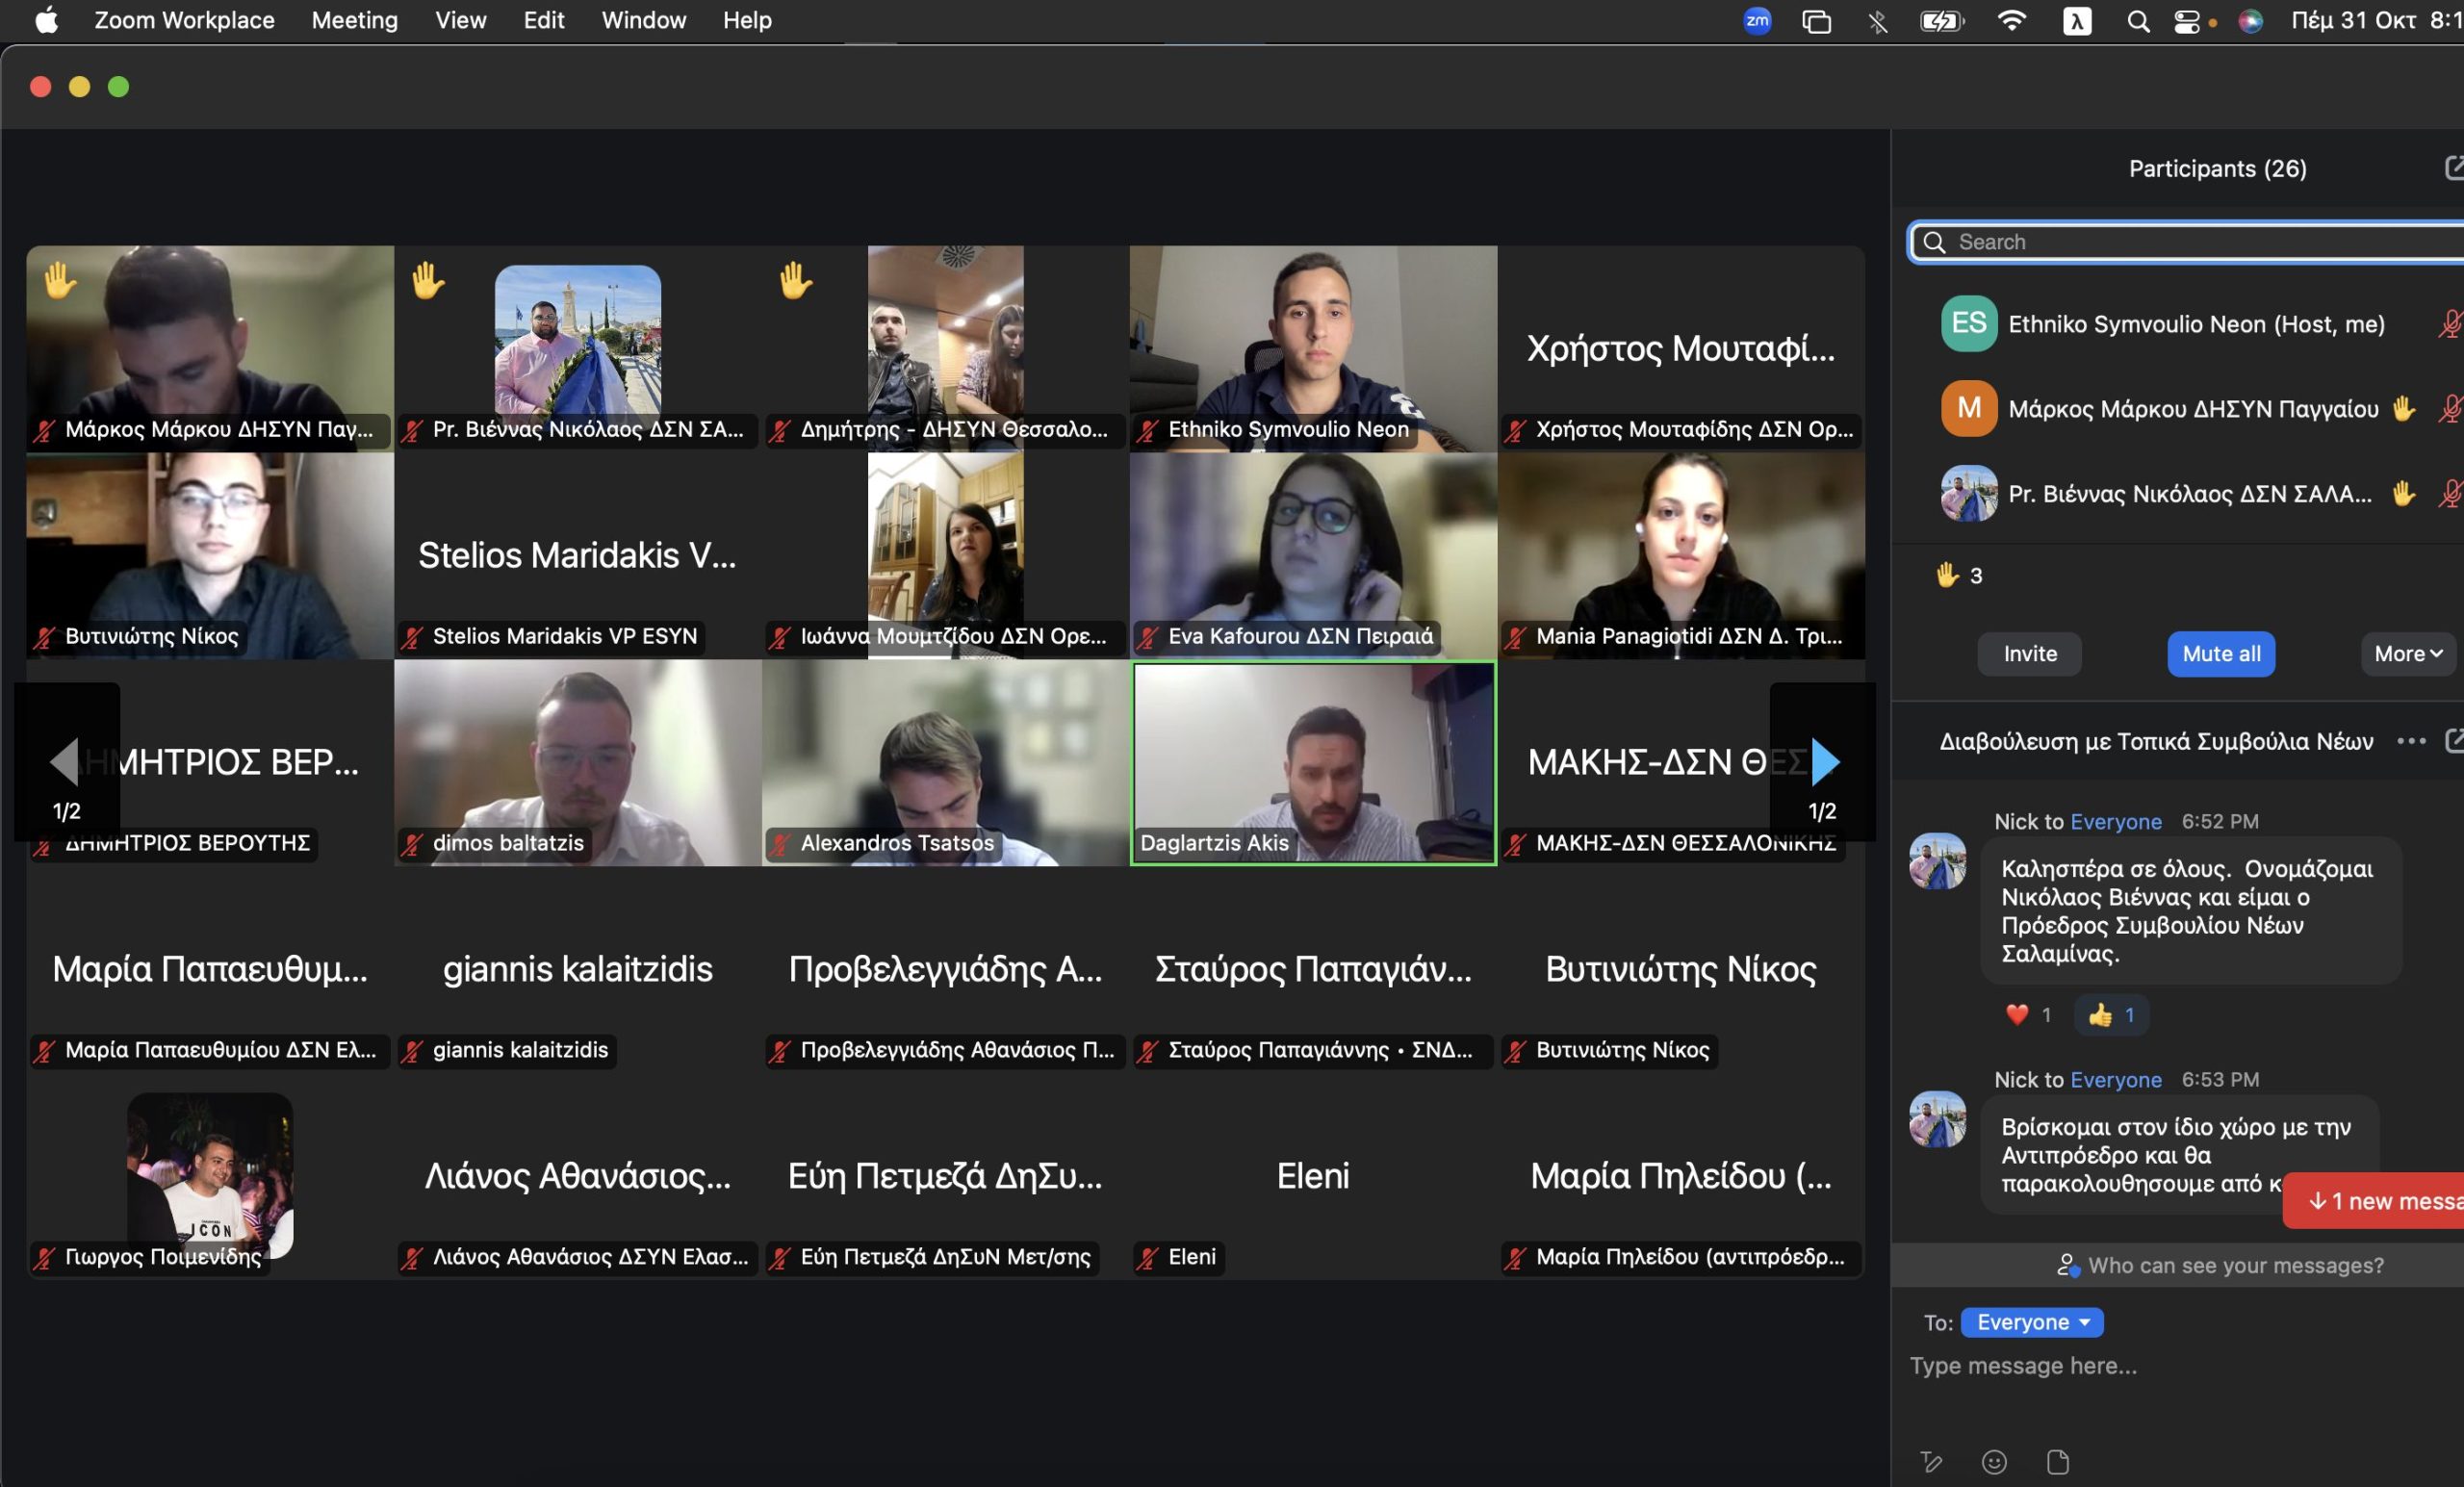This screenshot has width=2464, height=1487.
Task: Go to previous gallery page arrow
Action: point(65,762)
